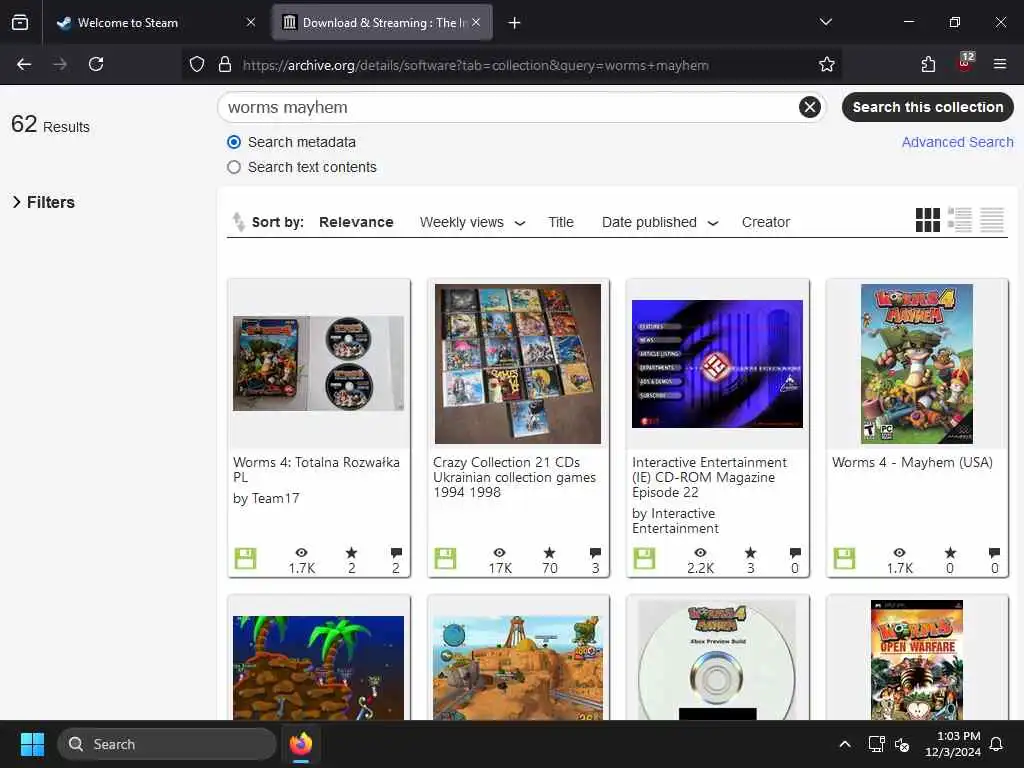Click the Worms 4: Totalna Rozwałka PL title
1024x768 pixels.
click(x=316, y=470)
